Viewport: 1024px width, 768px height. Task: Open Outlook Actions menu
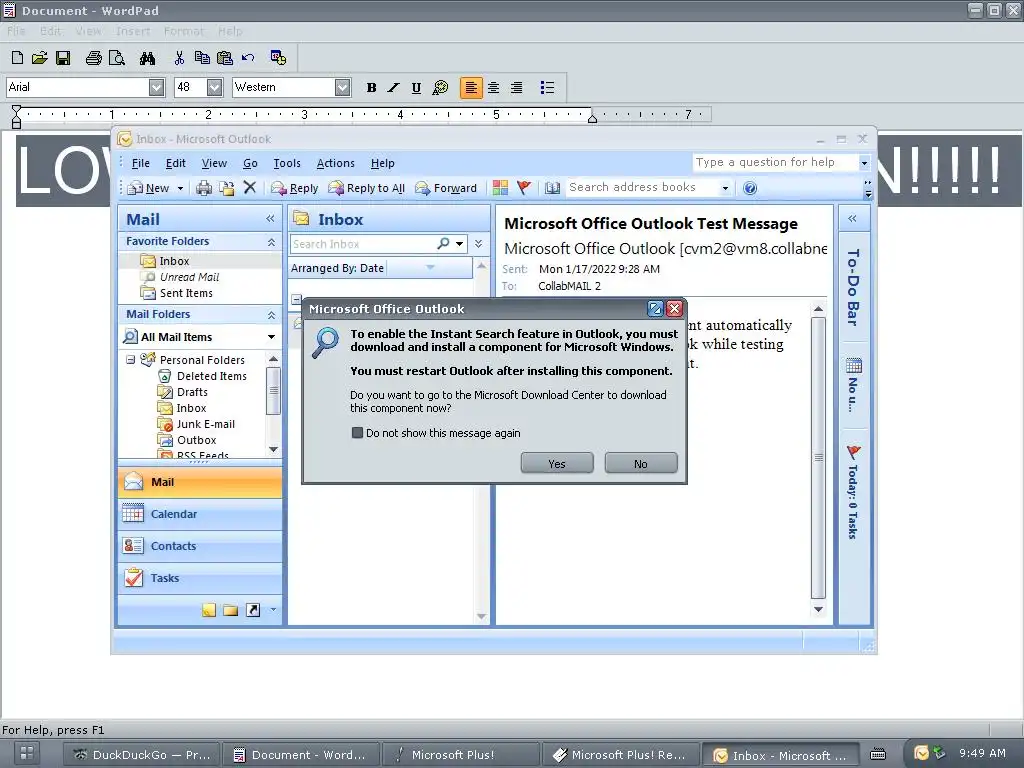[x=336, y=163]
